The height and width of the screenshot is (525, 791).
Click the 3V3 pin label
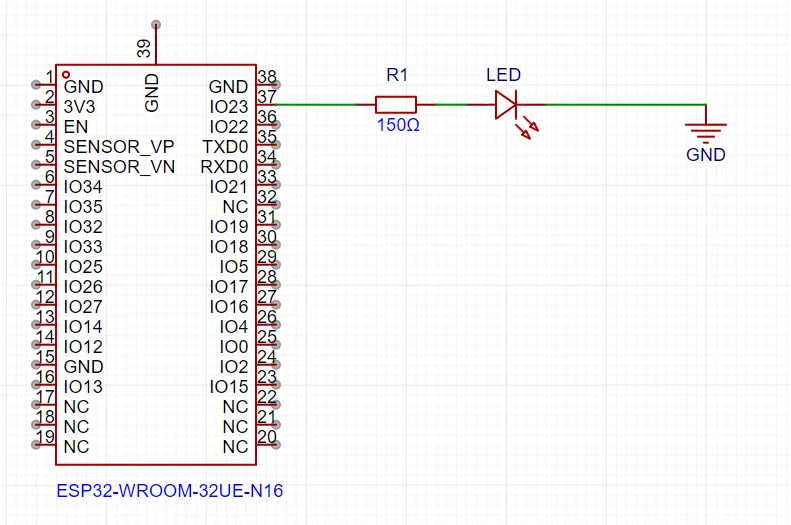pos(79,107)
